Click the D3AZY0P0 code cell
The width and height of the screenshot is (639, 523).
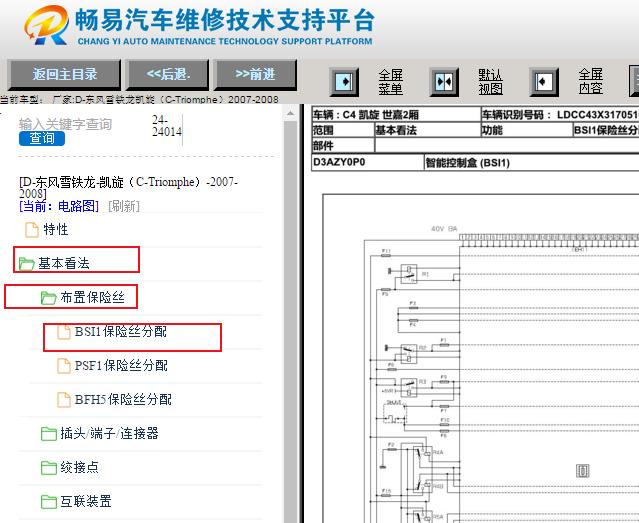368,162
